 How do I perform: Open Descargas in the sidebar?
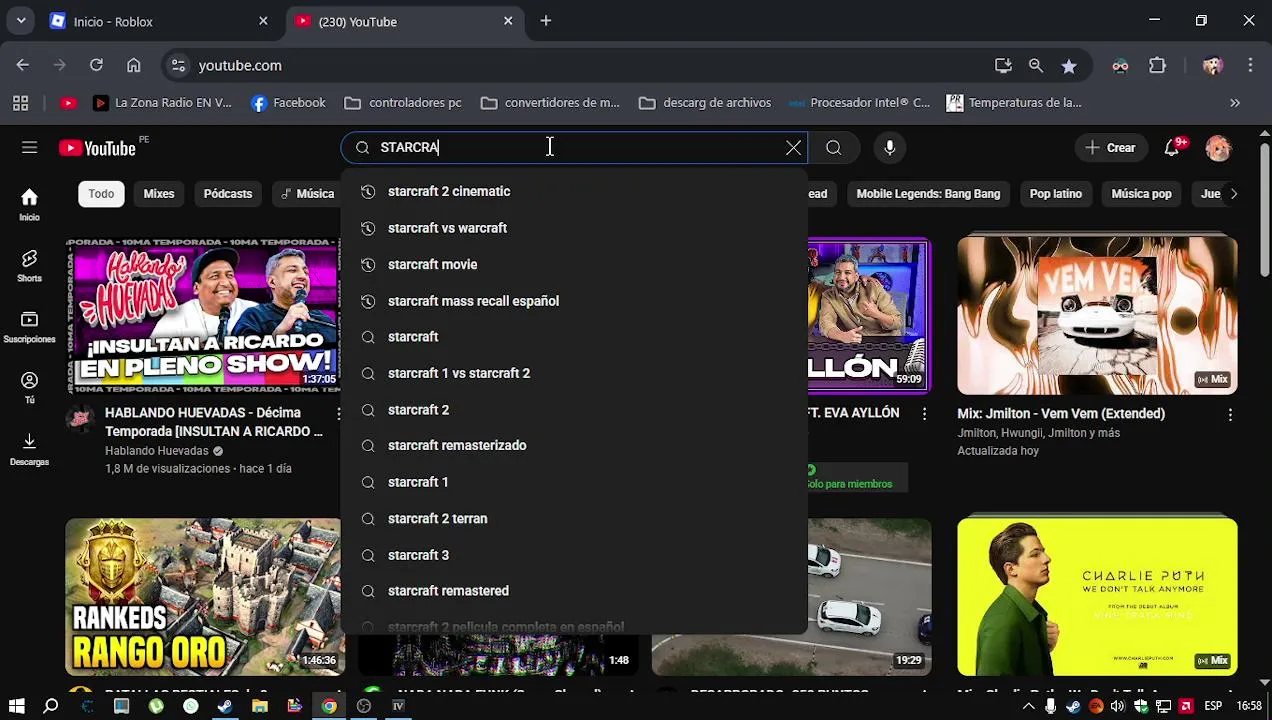click(x=29, y=448)
